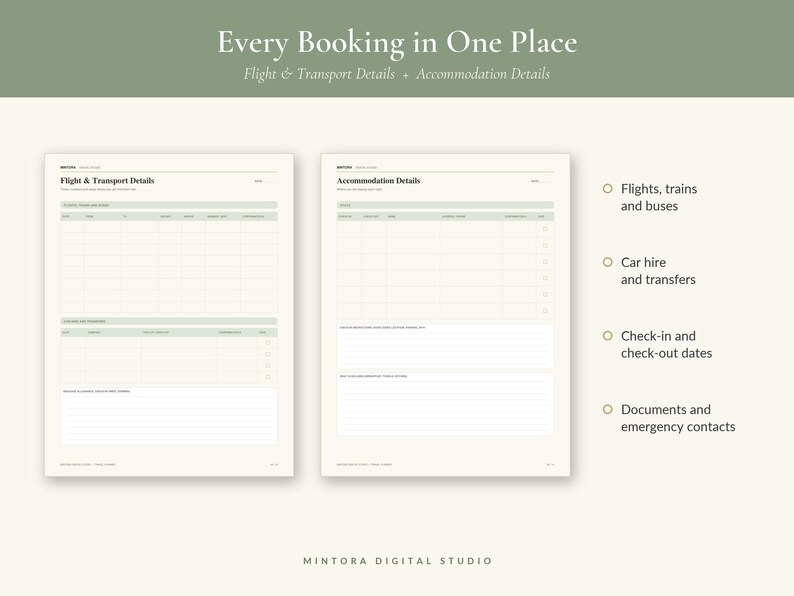Click the "MINTORA DIGITAL STUDIO" footer text
Viewport: 794px width, 596px height.
398,561
